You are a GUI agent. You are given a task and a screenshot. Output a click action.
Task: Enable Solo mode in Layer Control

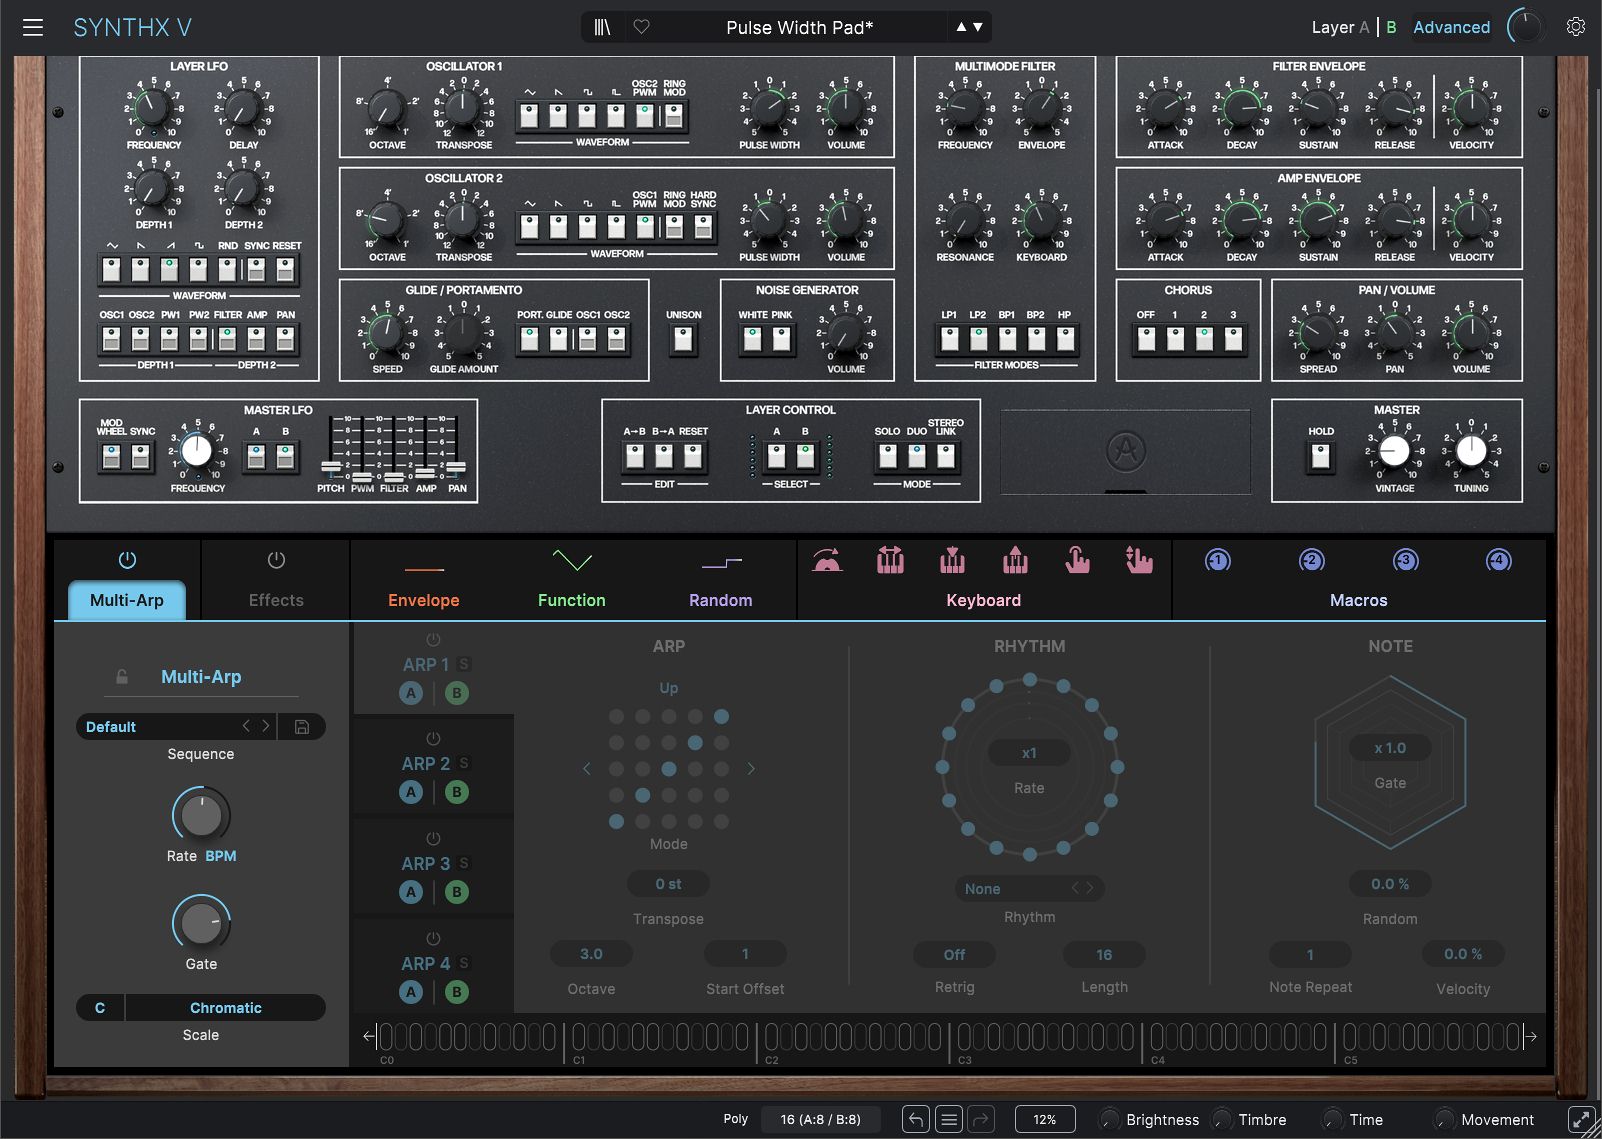[887, 457]
